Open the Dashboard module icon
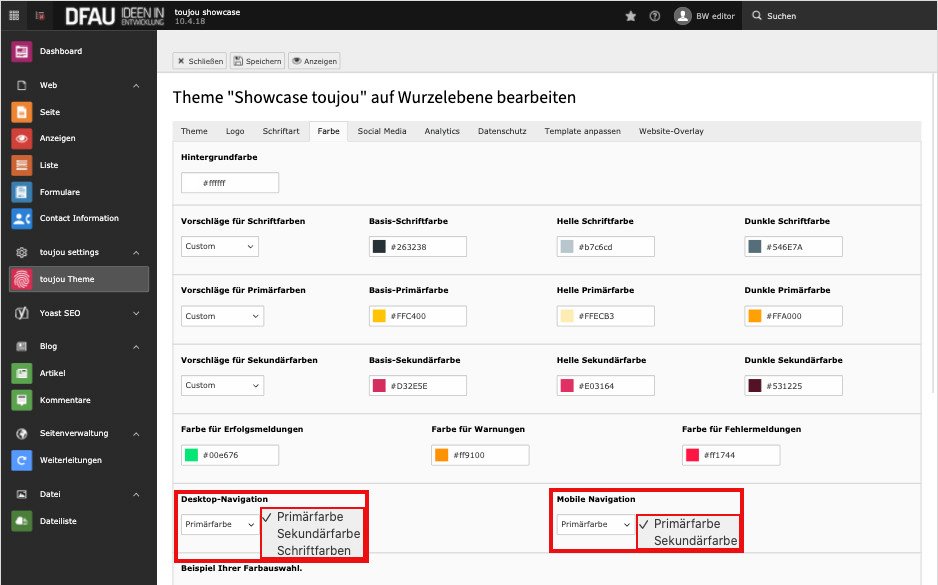Screen dimensions: 938x585 (22, 51)
